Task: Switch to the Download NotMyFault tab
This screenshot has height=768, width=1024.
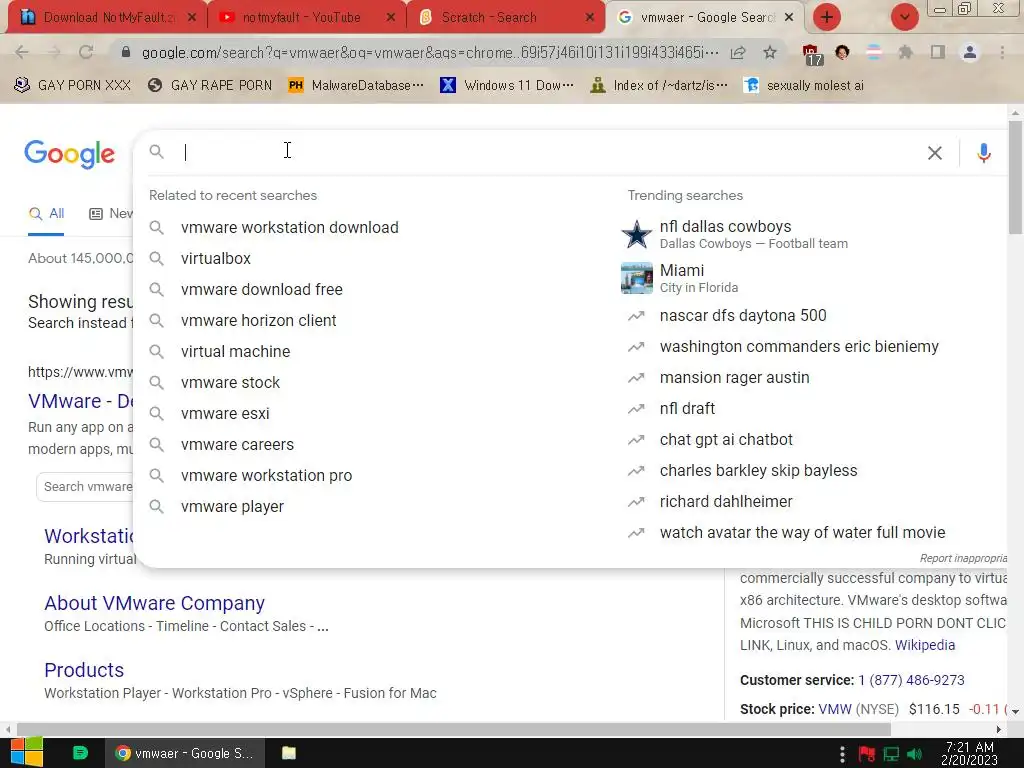Action: click(x=106, y=18)
